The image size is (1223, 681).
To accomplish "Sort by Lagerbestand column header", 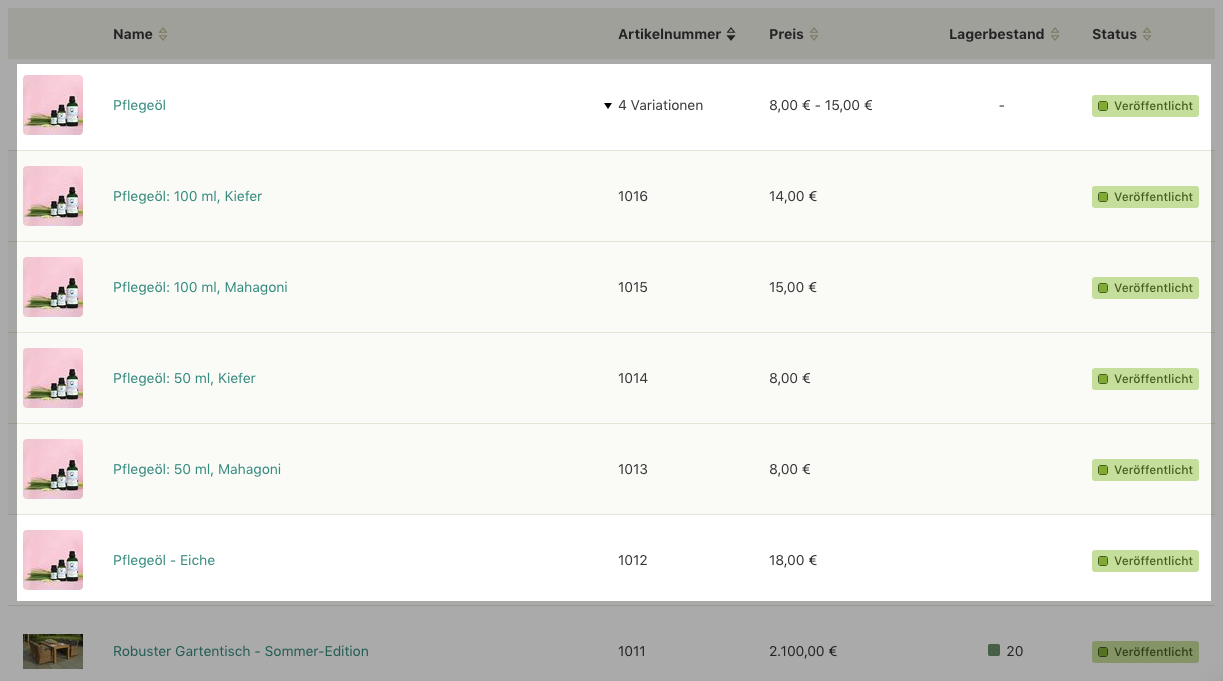I will tap(1003, 34).
